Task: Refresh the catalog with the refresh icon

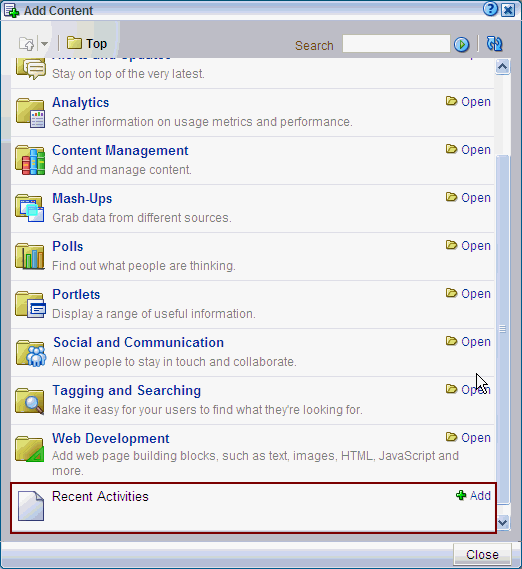Action: coord(494,44)
